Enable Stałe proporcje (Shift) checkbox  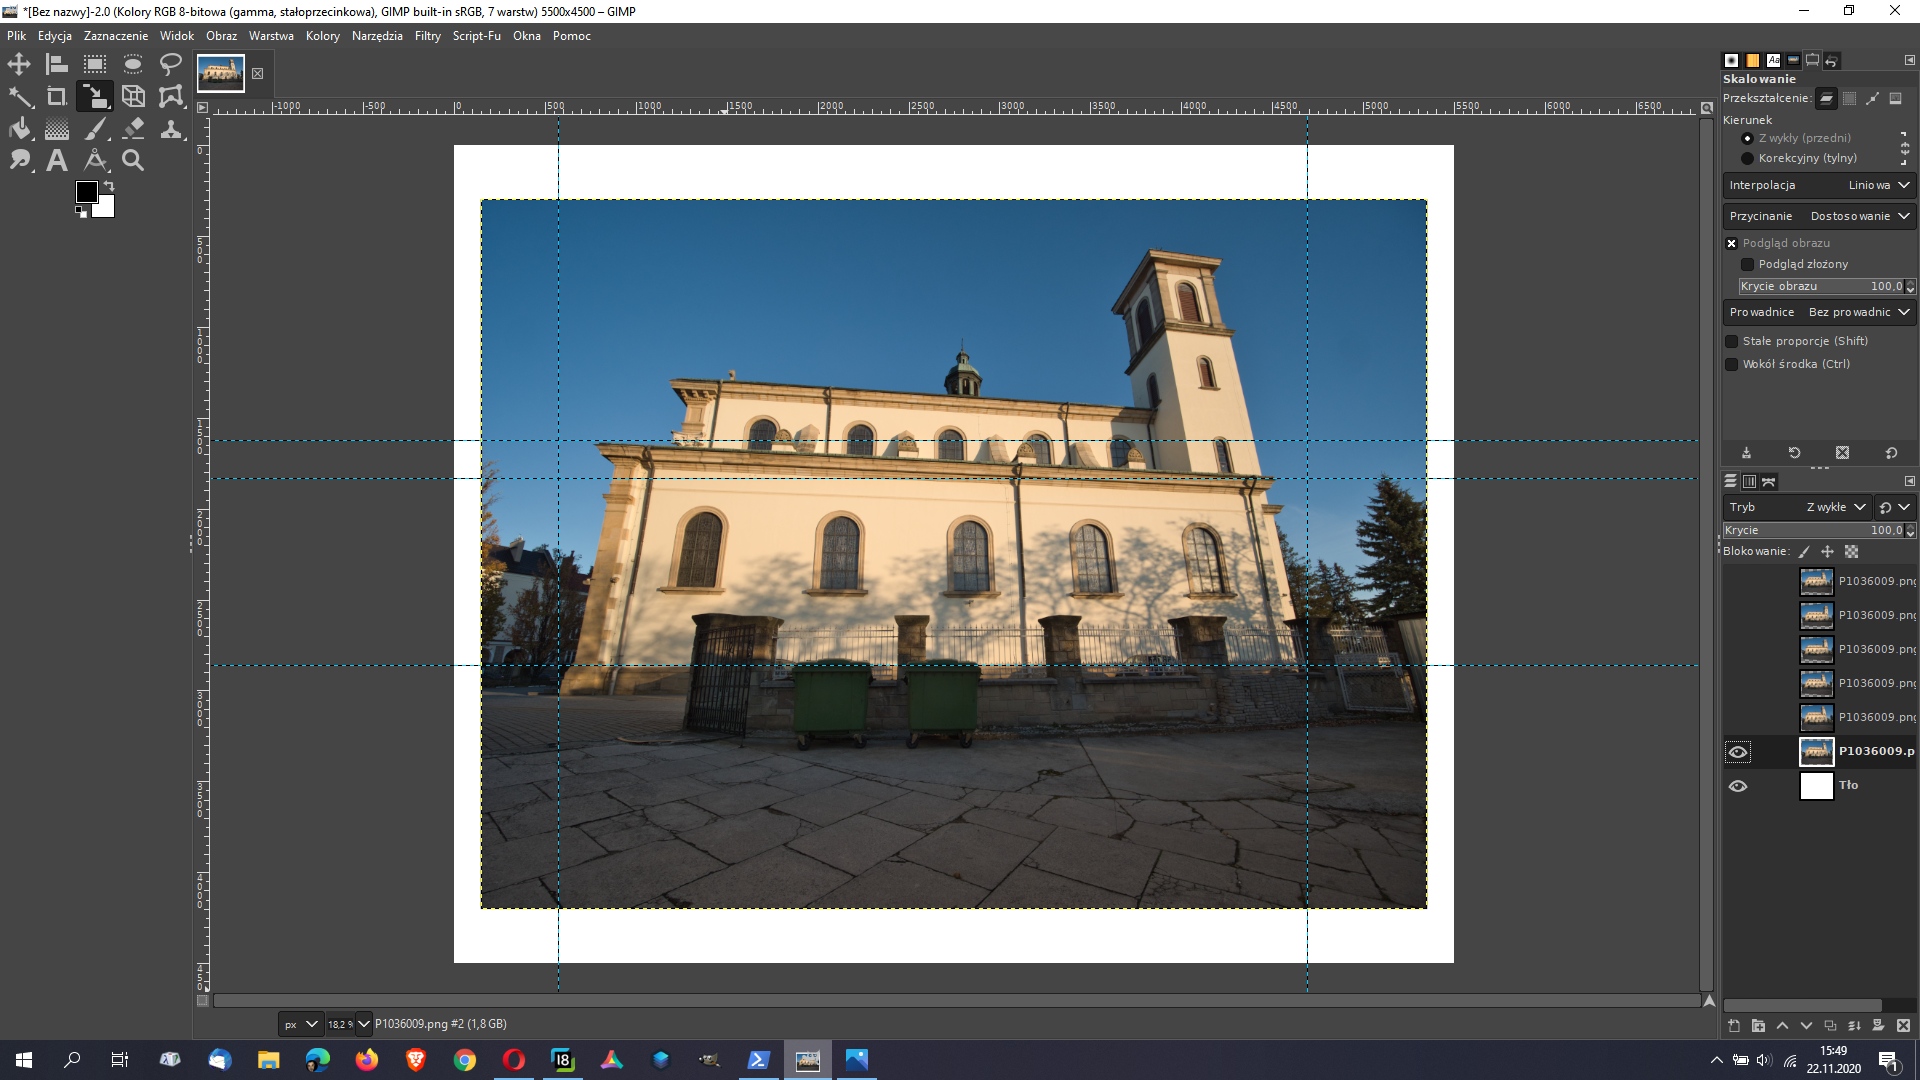tap(1732, 341)
